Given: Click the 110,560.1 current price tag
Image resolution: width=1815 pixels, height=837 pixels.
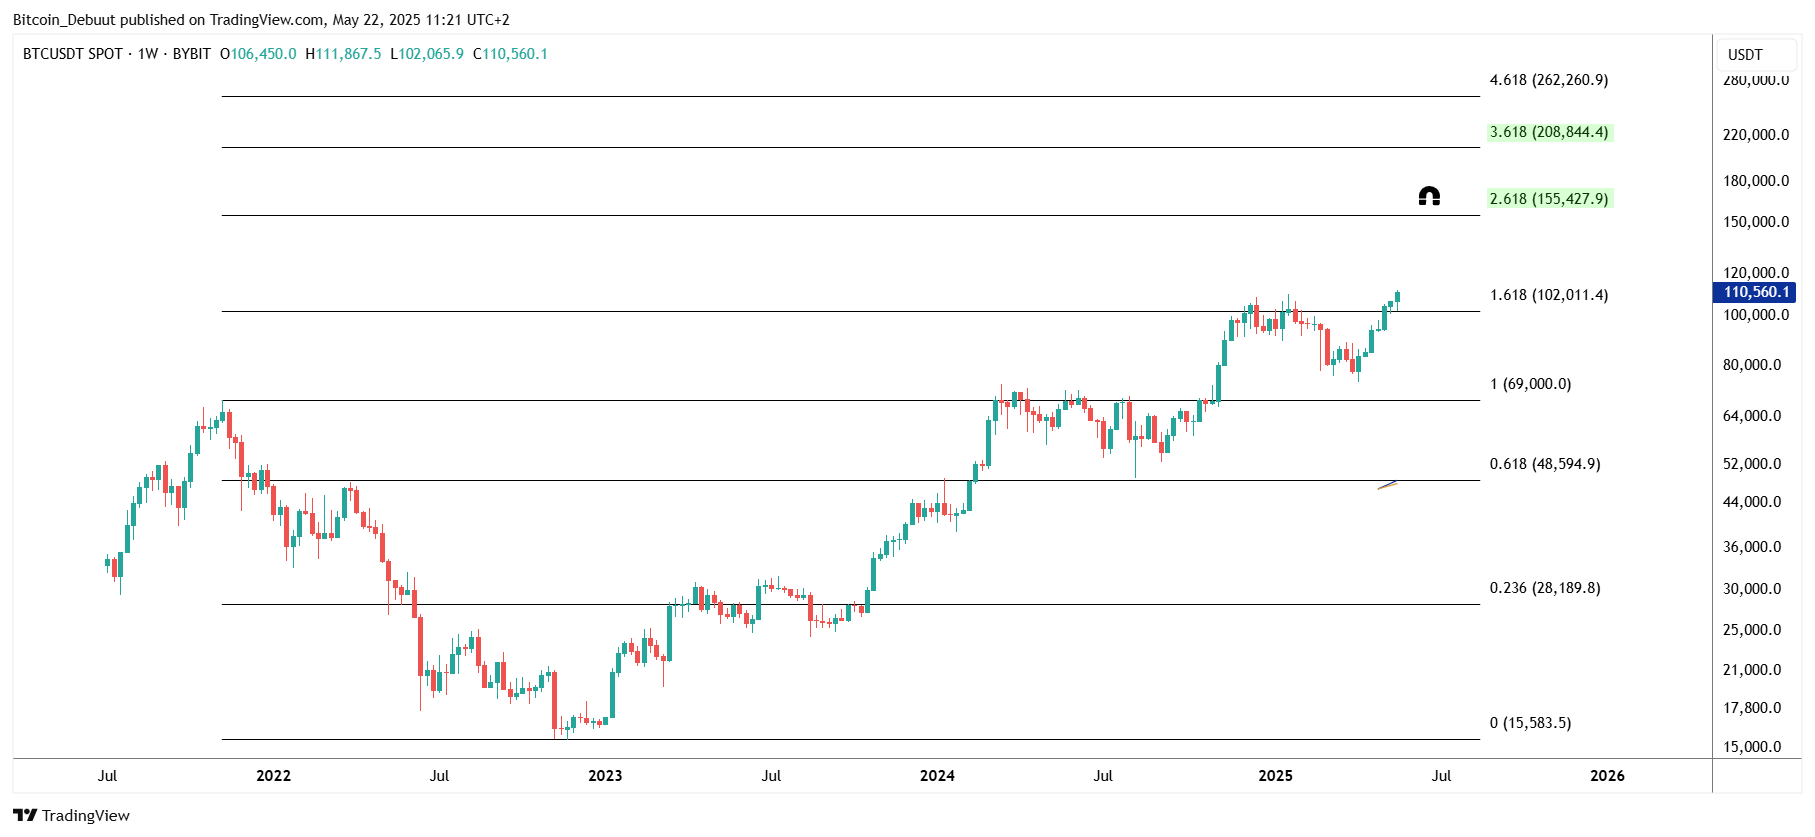Looking at the screenshot, I should [1755, 292].
